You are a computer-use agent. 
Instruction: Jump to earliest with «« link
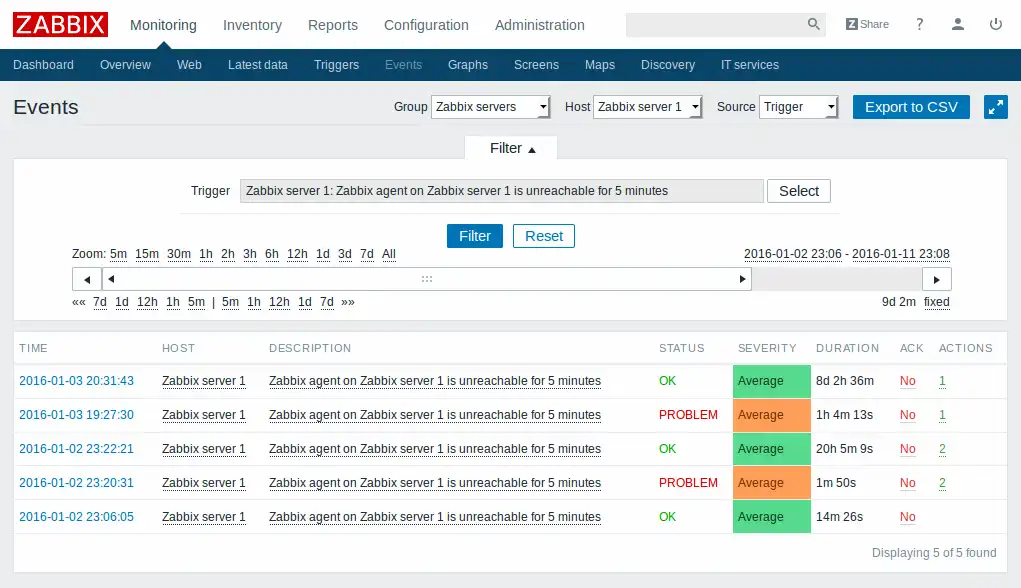[x=79, y=302]
